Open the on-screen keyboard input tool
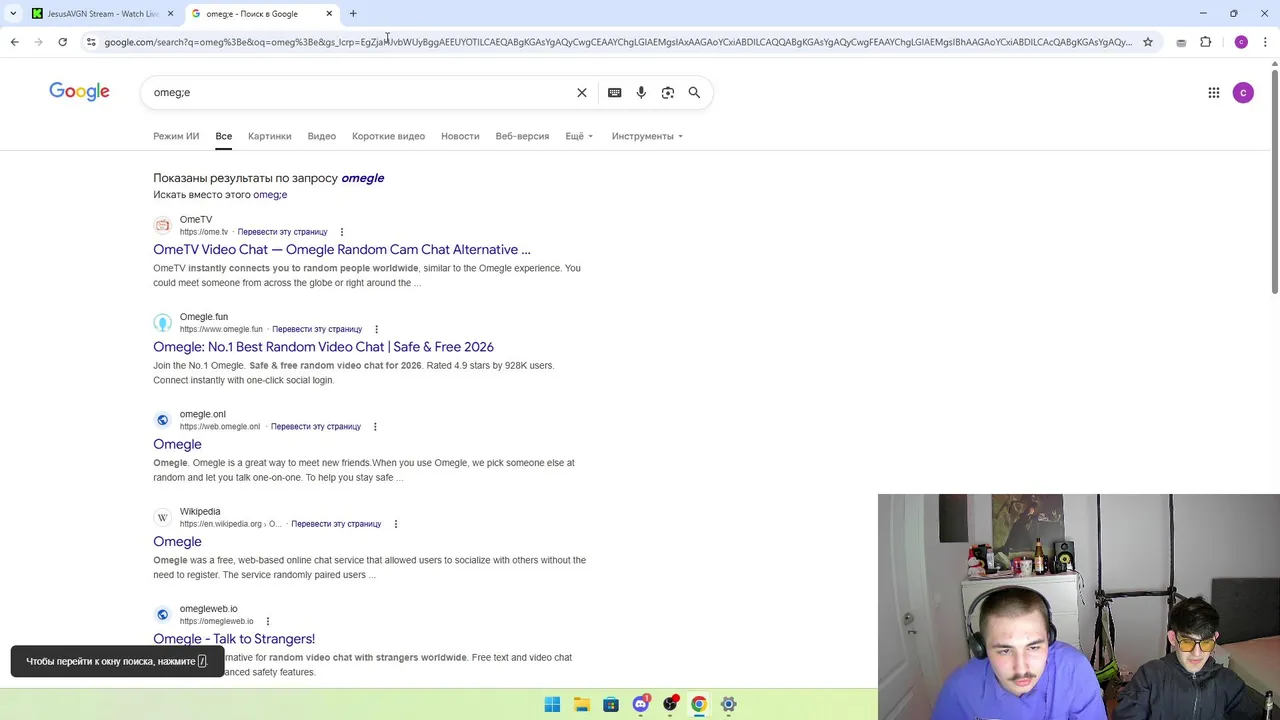Screen dimensions: 1280x720 (615, 93)
